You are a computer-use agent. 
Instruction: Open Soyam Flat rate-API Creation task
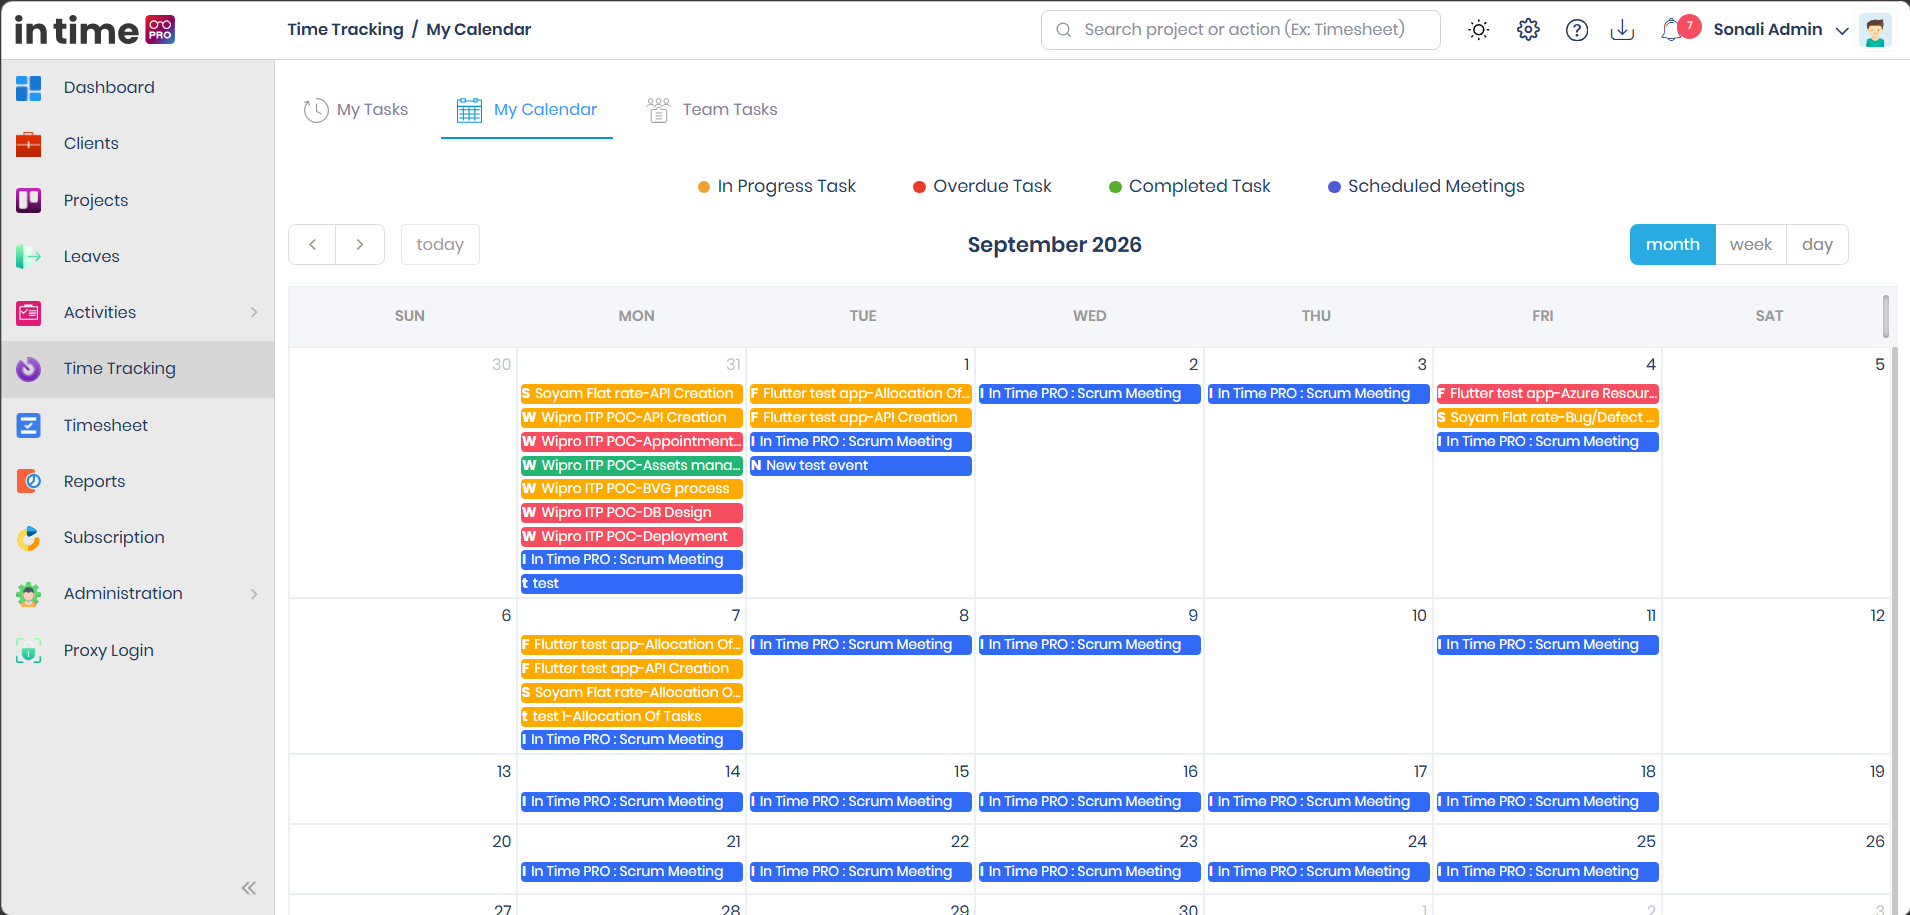[632, 394]
